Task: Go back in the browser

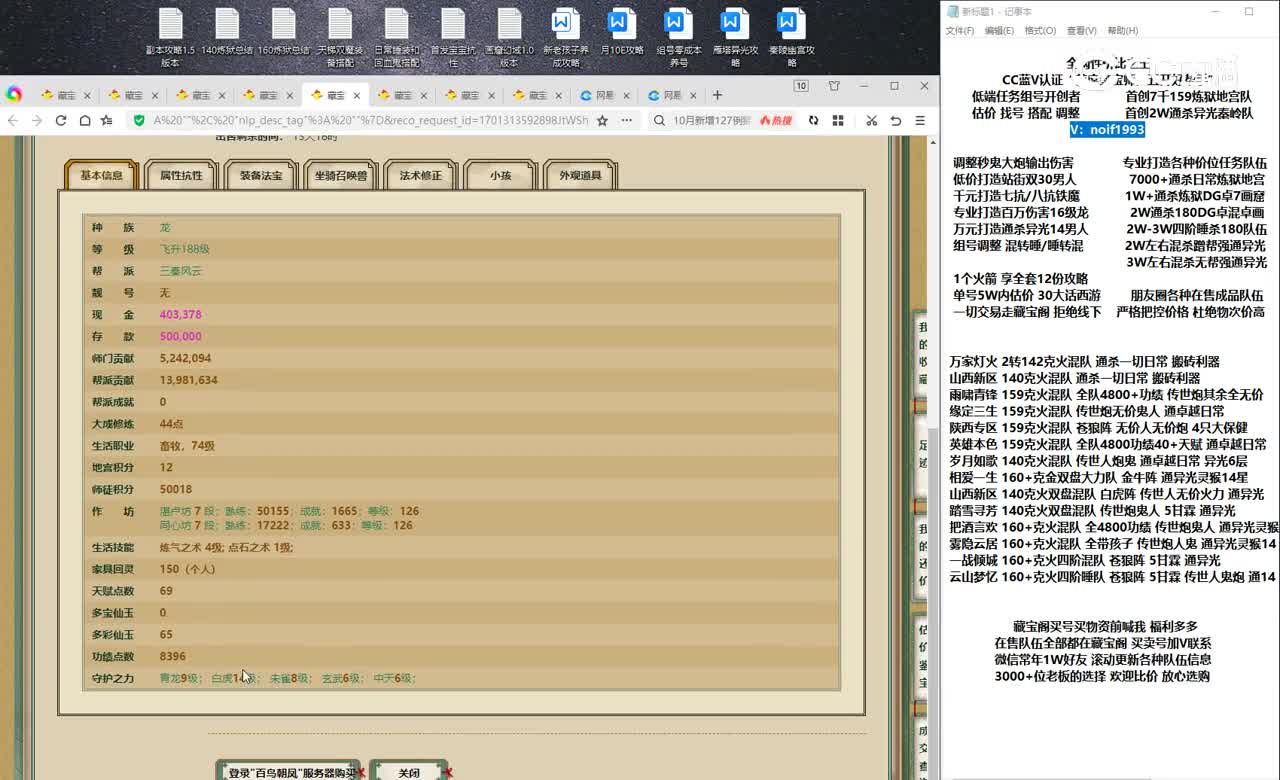Action: click(x=12, y=120)
